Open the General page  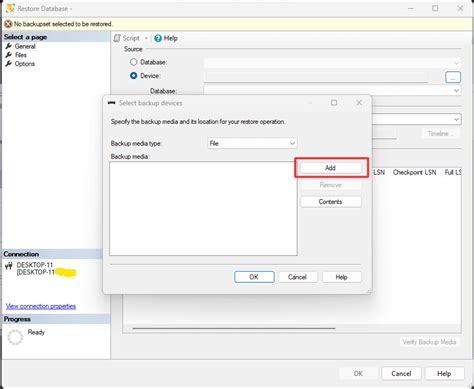[25, 46]
